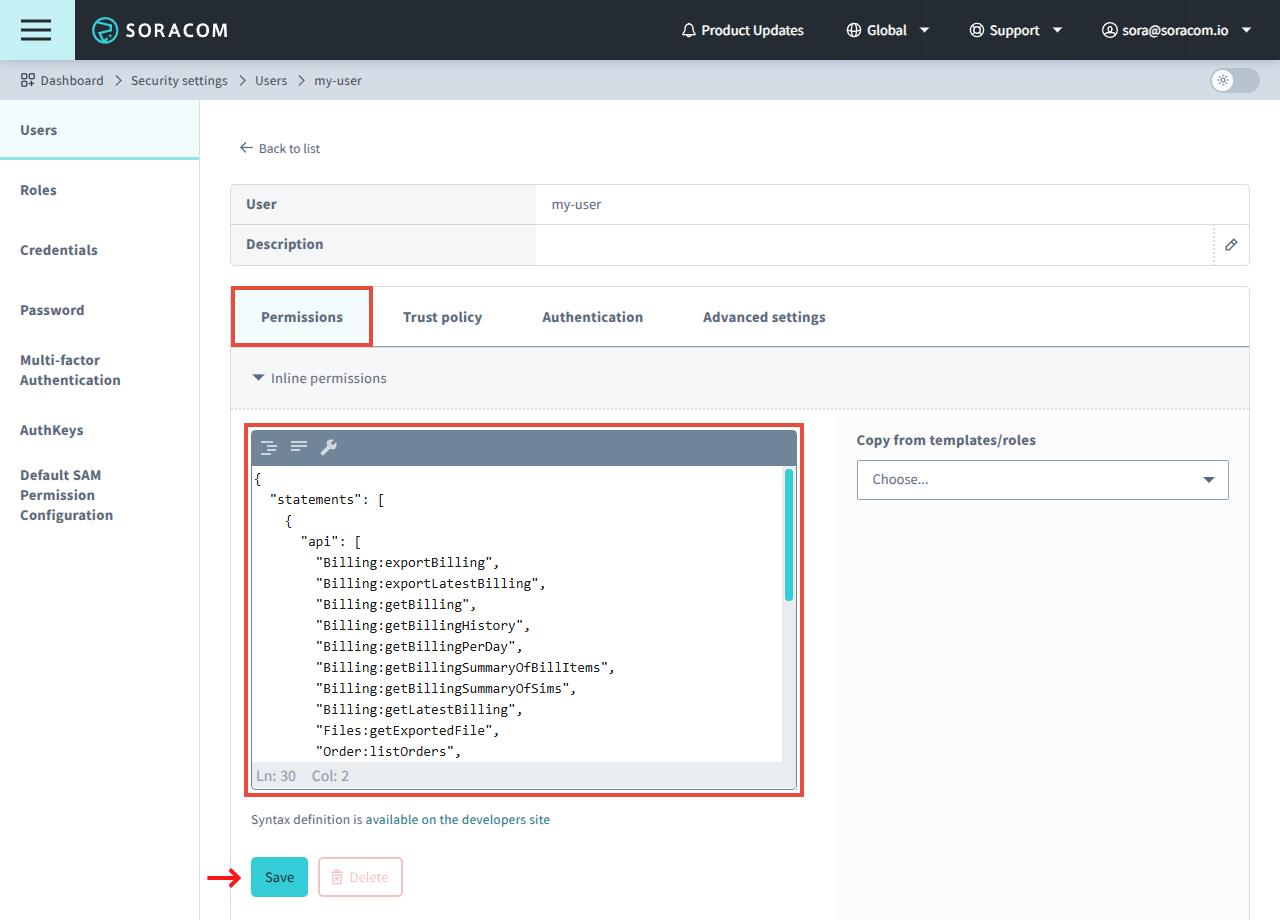The image size is (1280, 920).
Task: Open the Support dropdown menu
Action: click(1015, 30)
